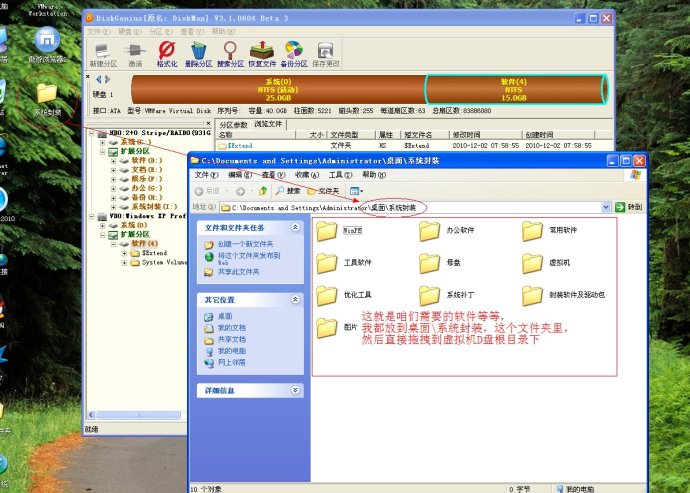
Task: Go to next disk with right arrow
Action: pos(107,79)
